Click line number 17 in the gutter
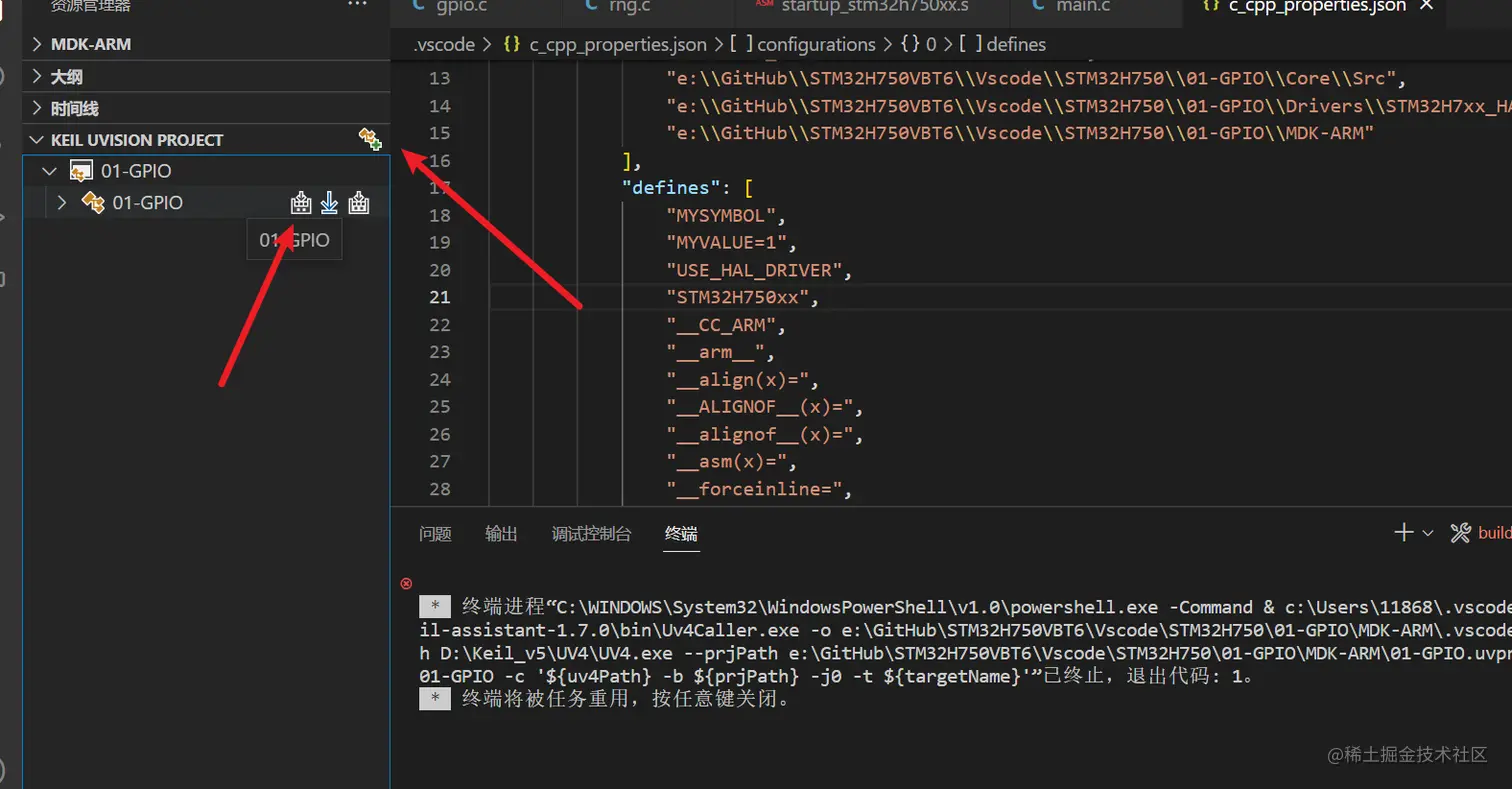Viewport: 1512px width, 789px height. tap(440, 188)
